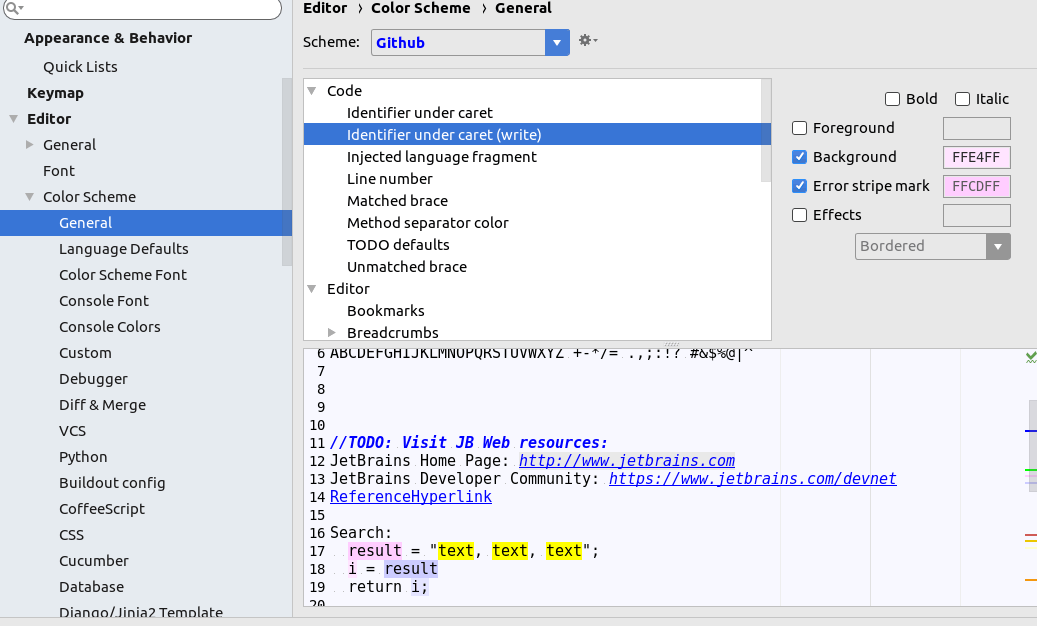Select Injected language fragment in the attribute list
The height and width of the screenshot is (626, 1037).
click(442, 156)
